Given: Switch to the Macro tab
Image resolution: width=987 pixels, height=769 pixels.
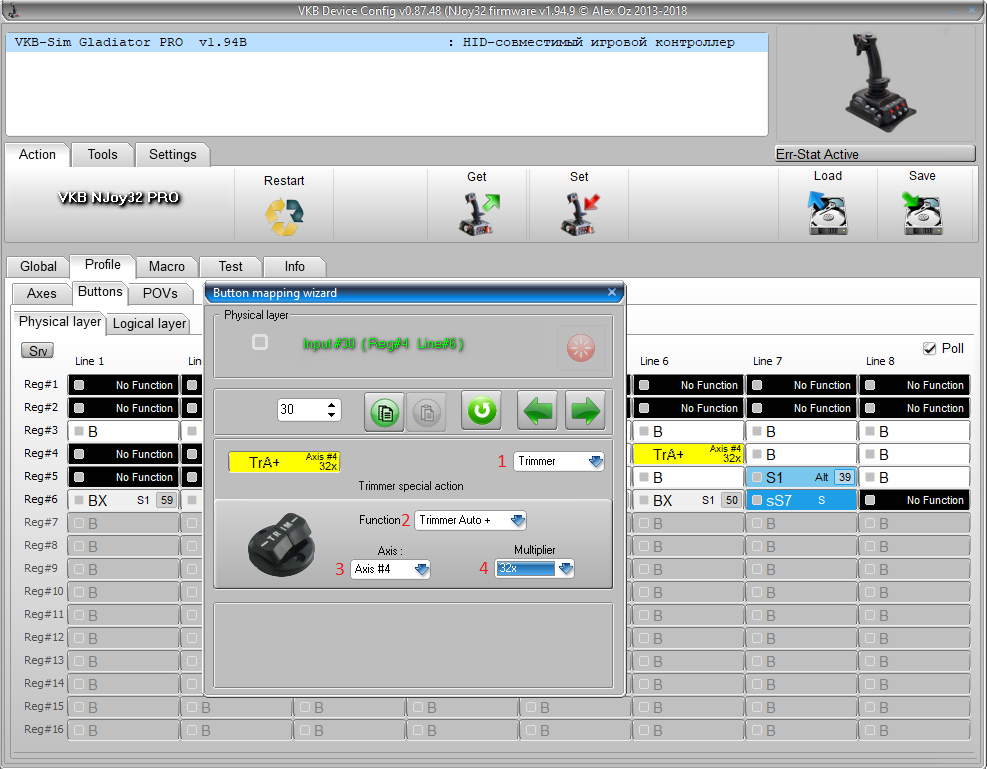Looking at the screenshot, I should pyautogui.click(x=167, y=266).
